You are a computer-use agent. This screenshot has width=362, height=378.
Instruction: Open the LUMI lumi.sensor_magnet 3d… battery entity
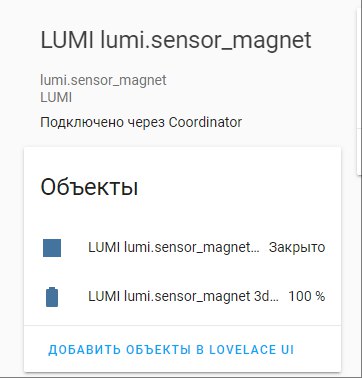click(x=182, y=296)
